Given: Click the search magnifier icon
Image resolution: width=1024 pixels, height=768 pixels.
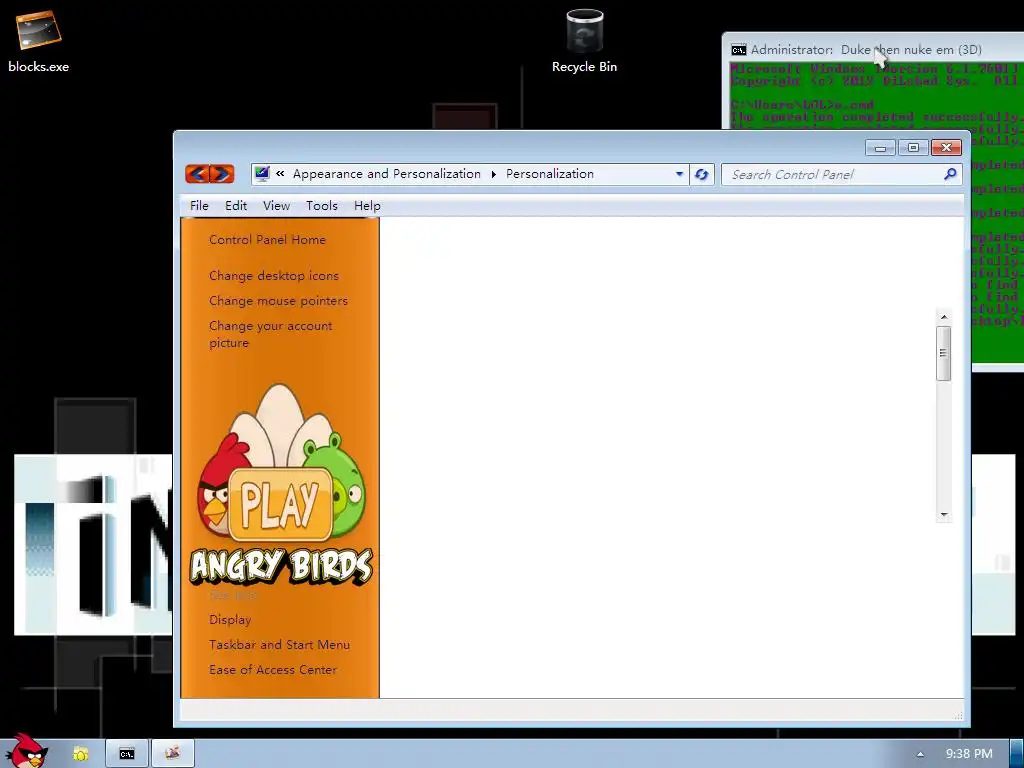Looking at the screenshot, I should pyautogui.click(x=950, y=174).
